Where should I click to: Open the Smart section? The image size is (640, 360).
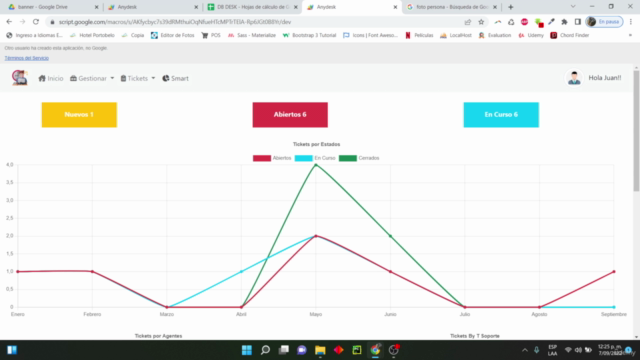pos(176,78)
